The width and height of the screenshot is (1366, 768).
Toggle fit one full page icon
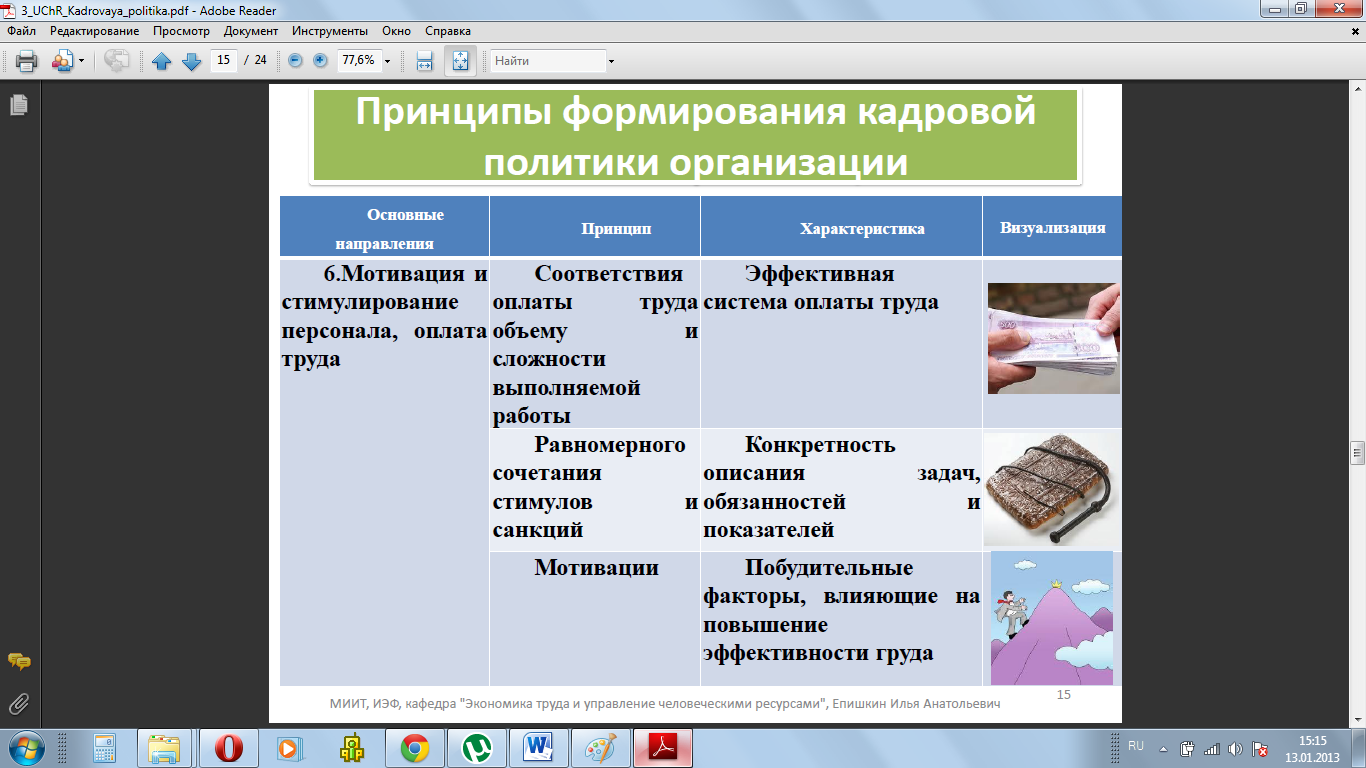(460, 61)
